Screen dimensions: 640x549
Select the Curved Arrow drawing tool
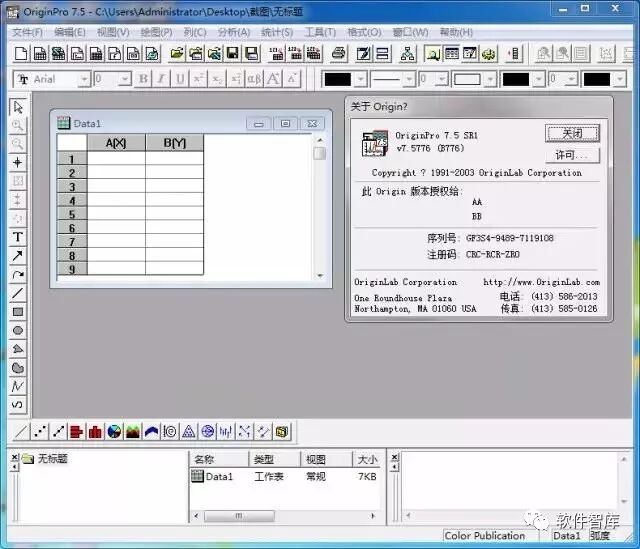click(18, 275)
